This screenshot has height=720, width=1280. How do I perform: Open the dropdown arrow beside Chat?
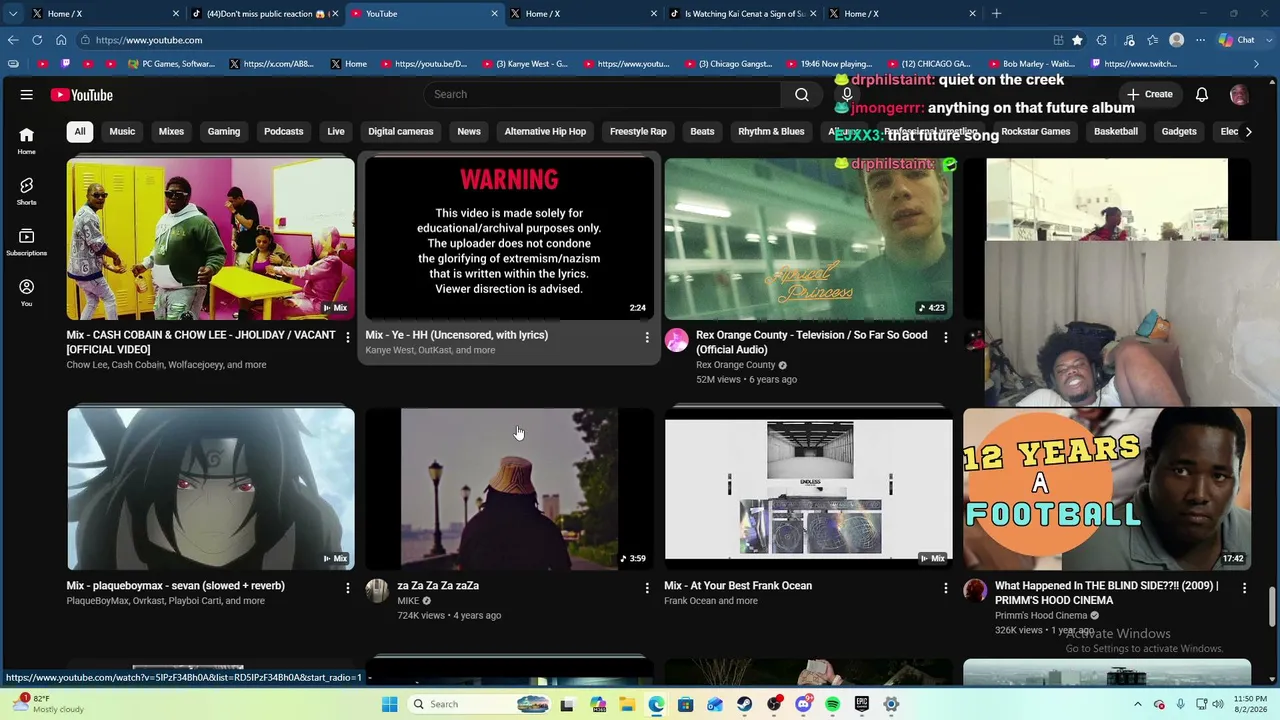tap(1267, 40)
